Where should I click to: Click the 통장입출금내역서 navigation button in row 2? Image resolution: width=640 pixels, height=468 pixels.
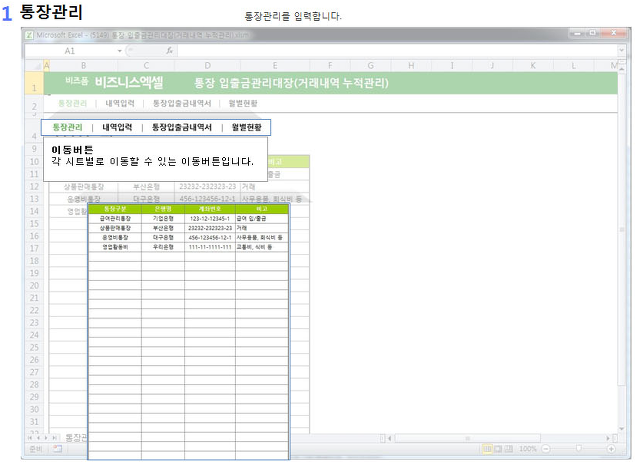pyautogui.click(x=182, y=103)
